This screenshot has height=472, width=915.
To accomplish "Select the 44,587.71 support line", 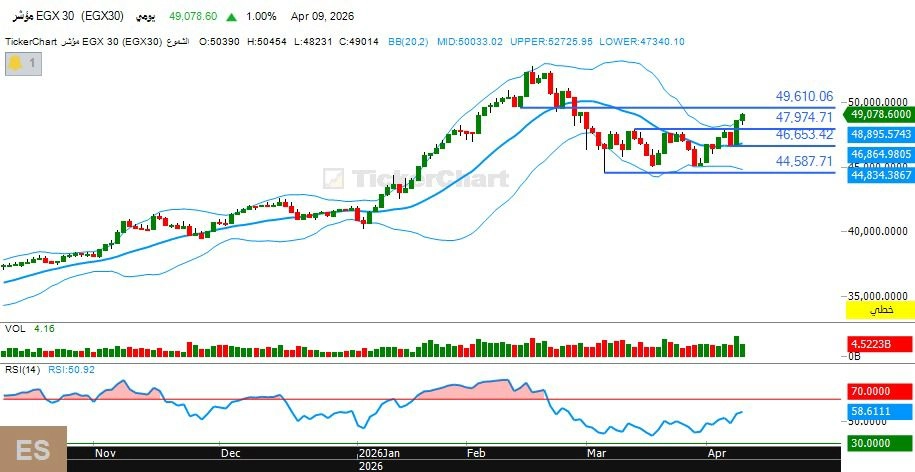I will point(700,173).
